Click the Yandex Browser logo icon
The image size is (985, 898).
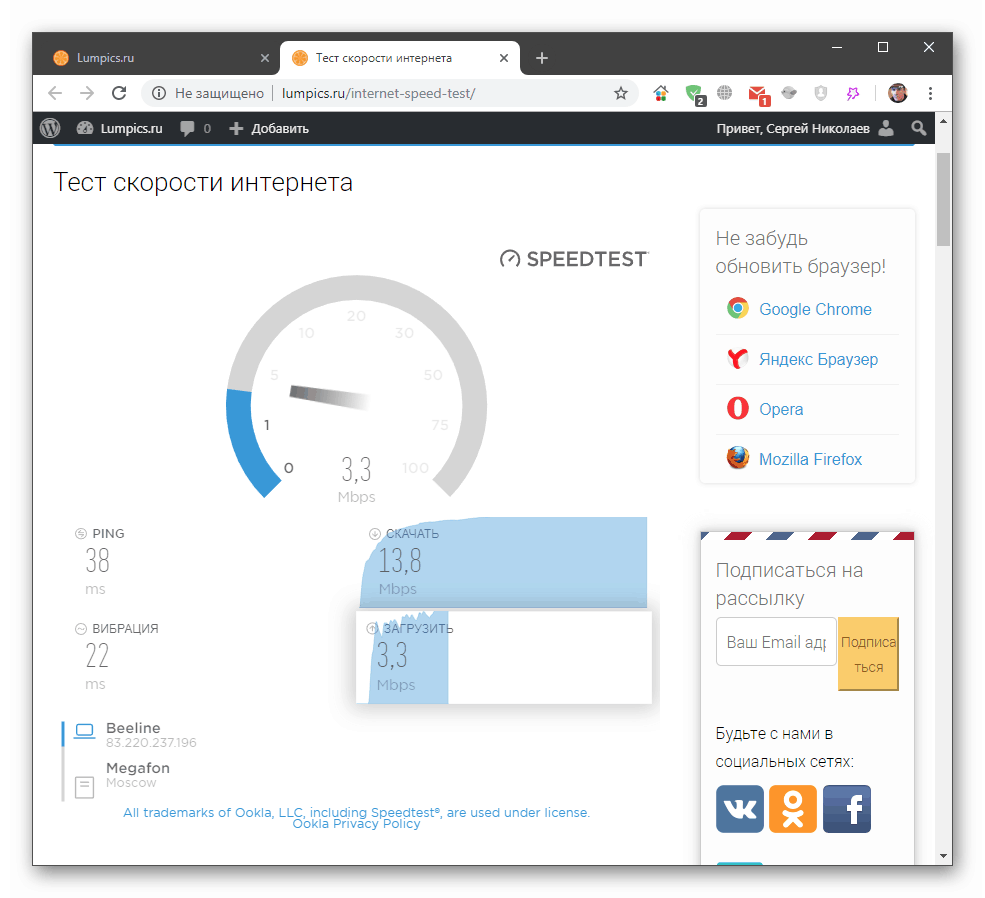click(737, 359)
